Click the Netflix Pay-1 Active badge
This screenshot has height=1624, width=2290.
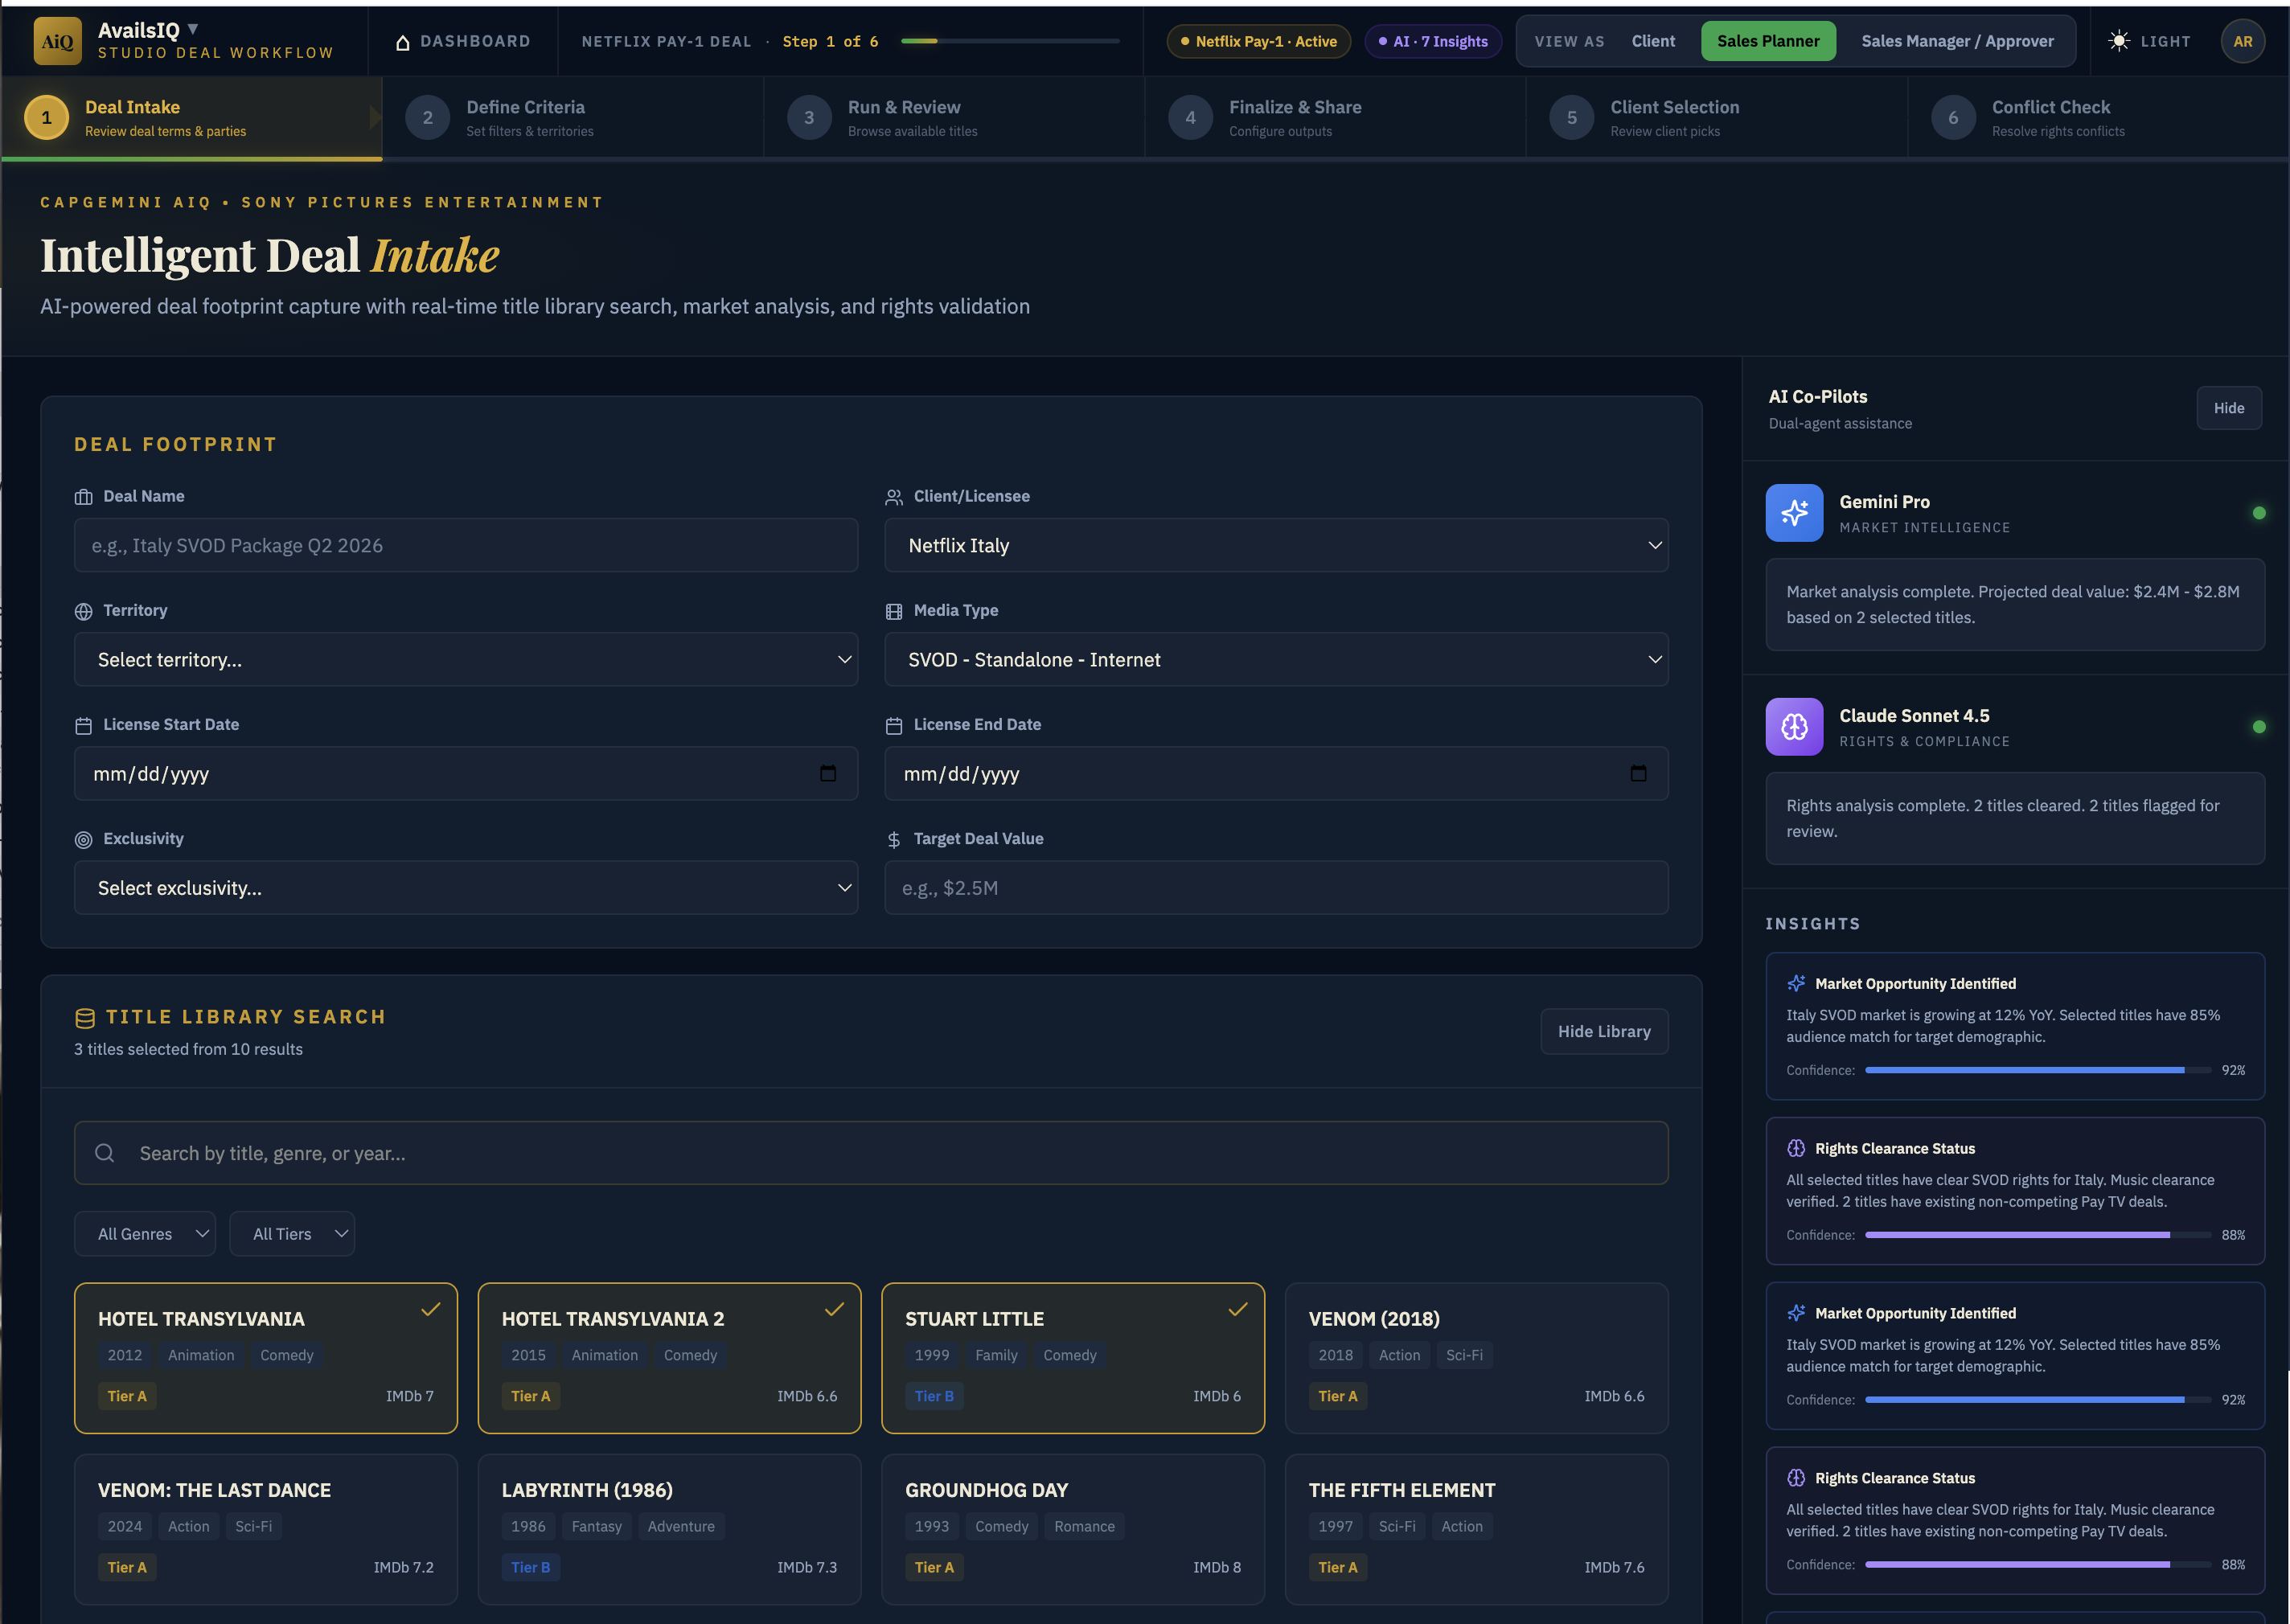1258,41
